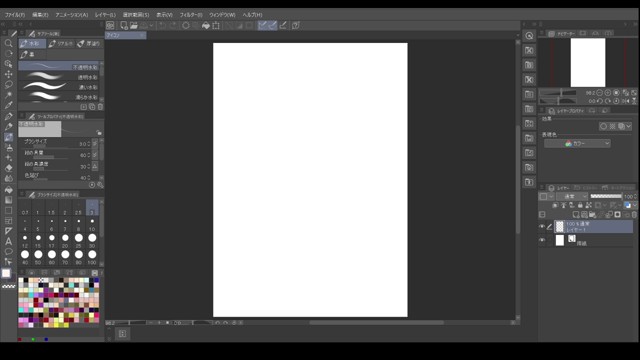
Task: Open the layer color dropdown arrow
Action: (634, 205)
